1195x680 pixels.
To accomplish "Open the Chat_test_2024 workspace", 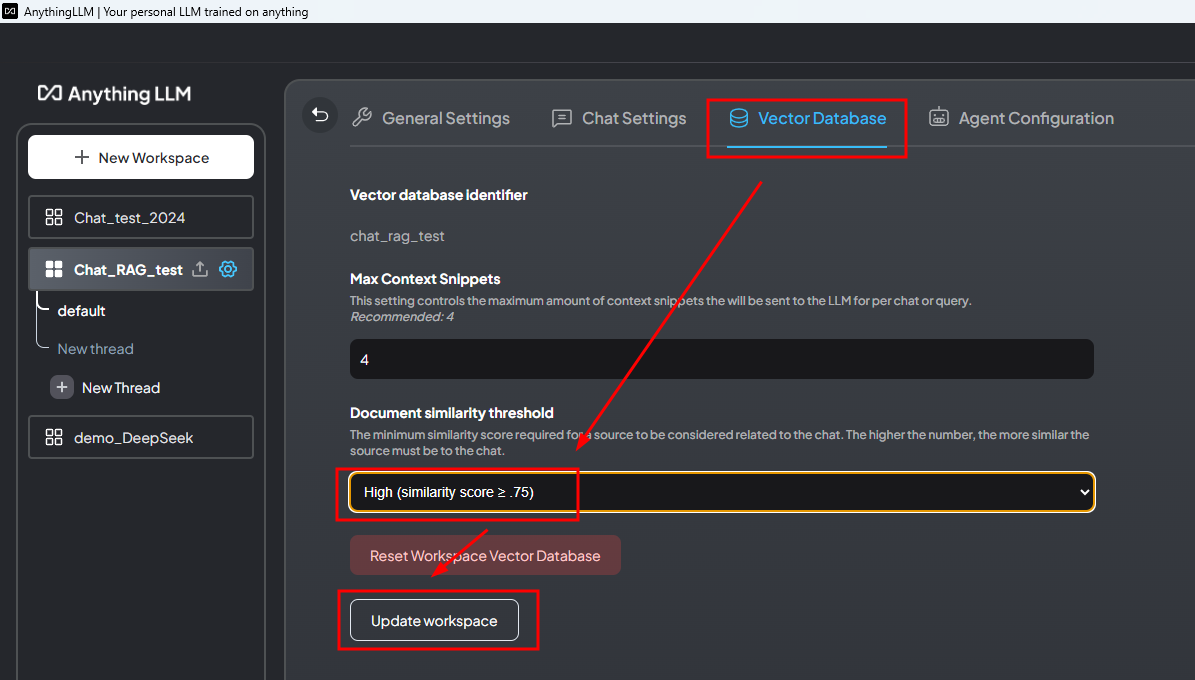I will point(141,217).
